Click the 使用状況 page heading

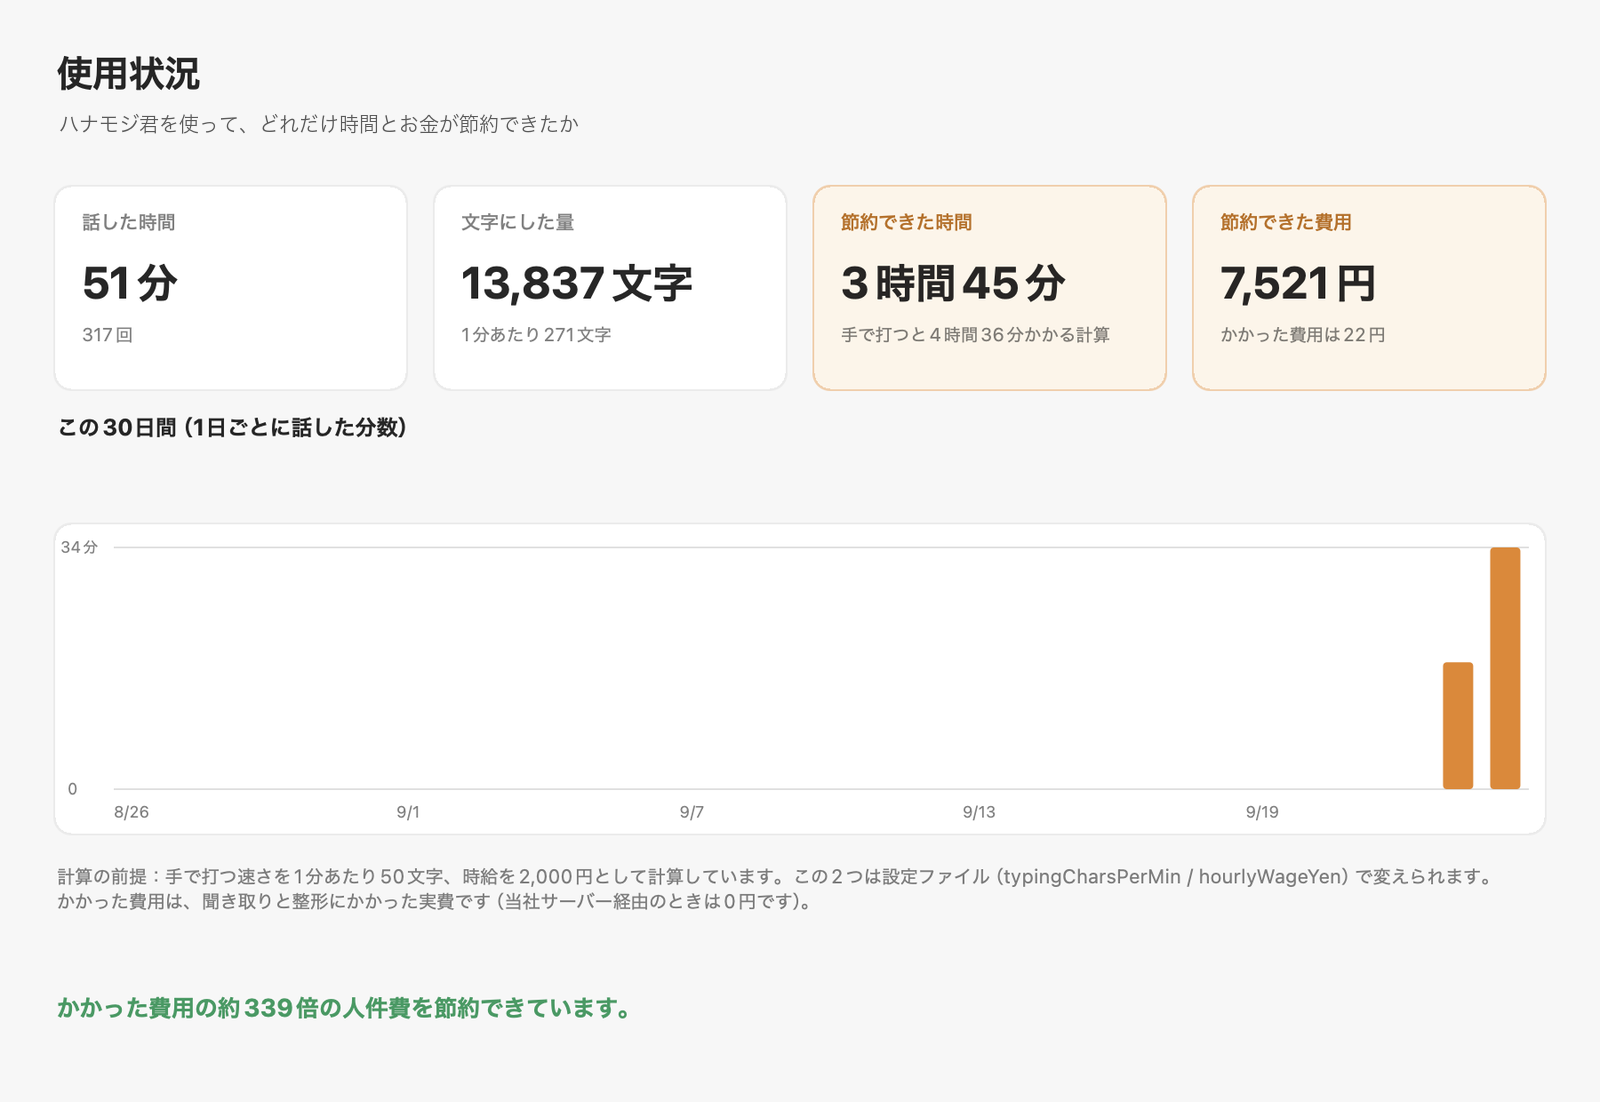pos(128,74)
